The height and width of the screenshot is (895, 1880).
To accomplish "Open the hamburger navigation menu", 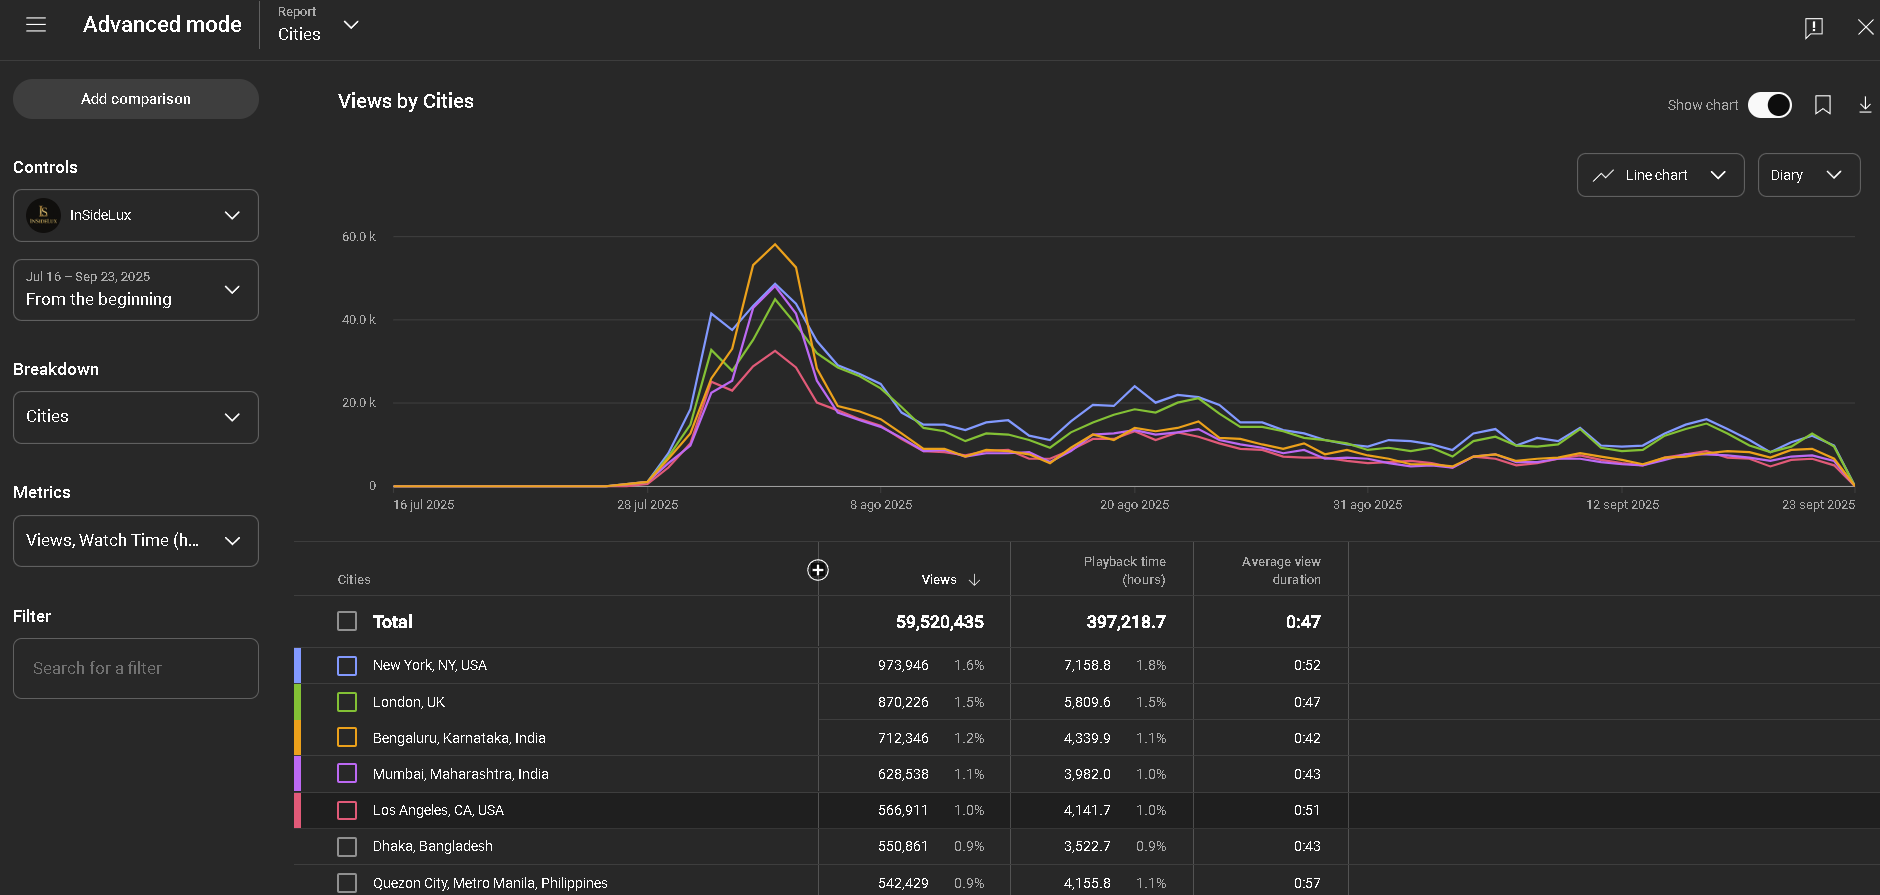I will click(36, 25).
